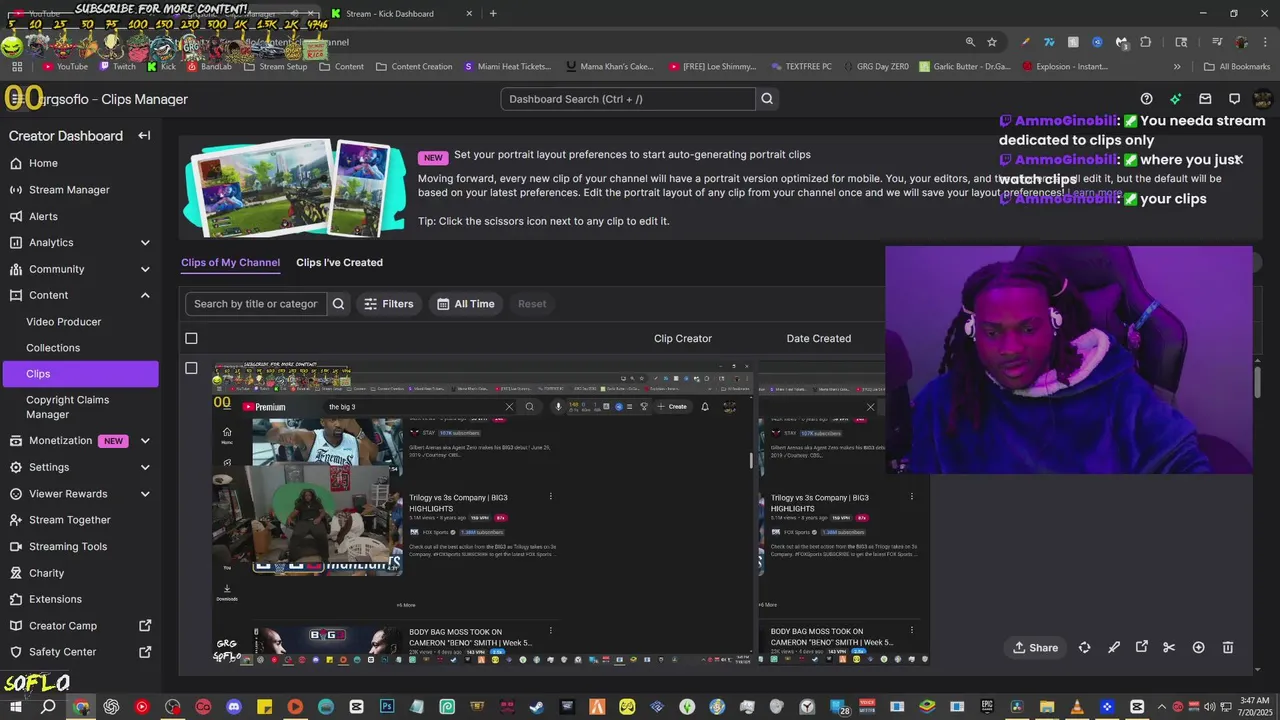Open the Twitch bookmark
This screenshot has height=720, width=1280.
tap(118, 67)
